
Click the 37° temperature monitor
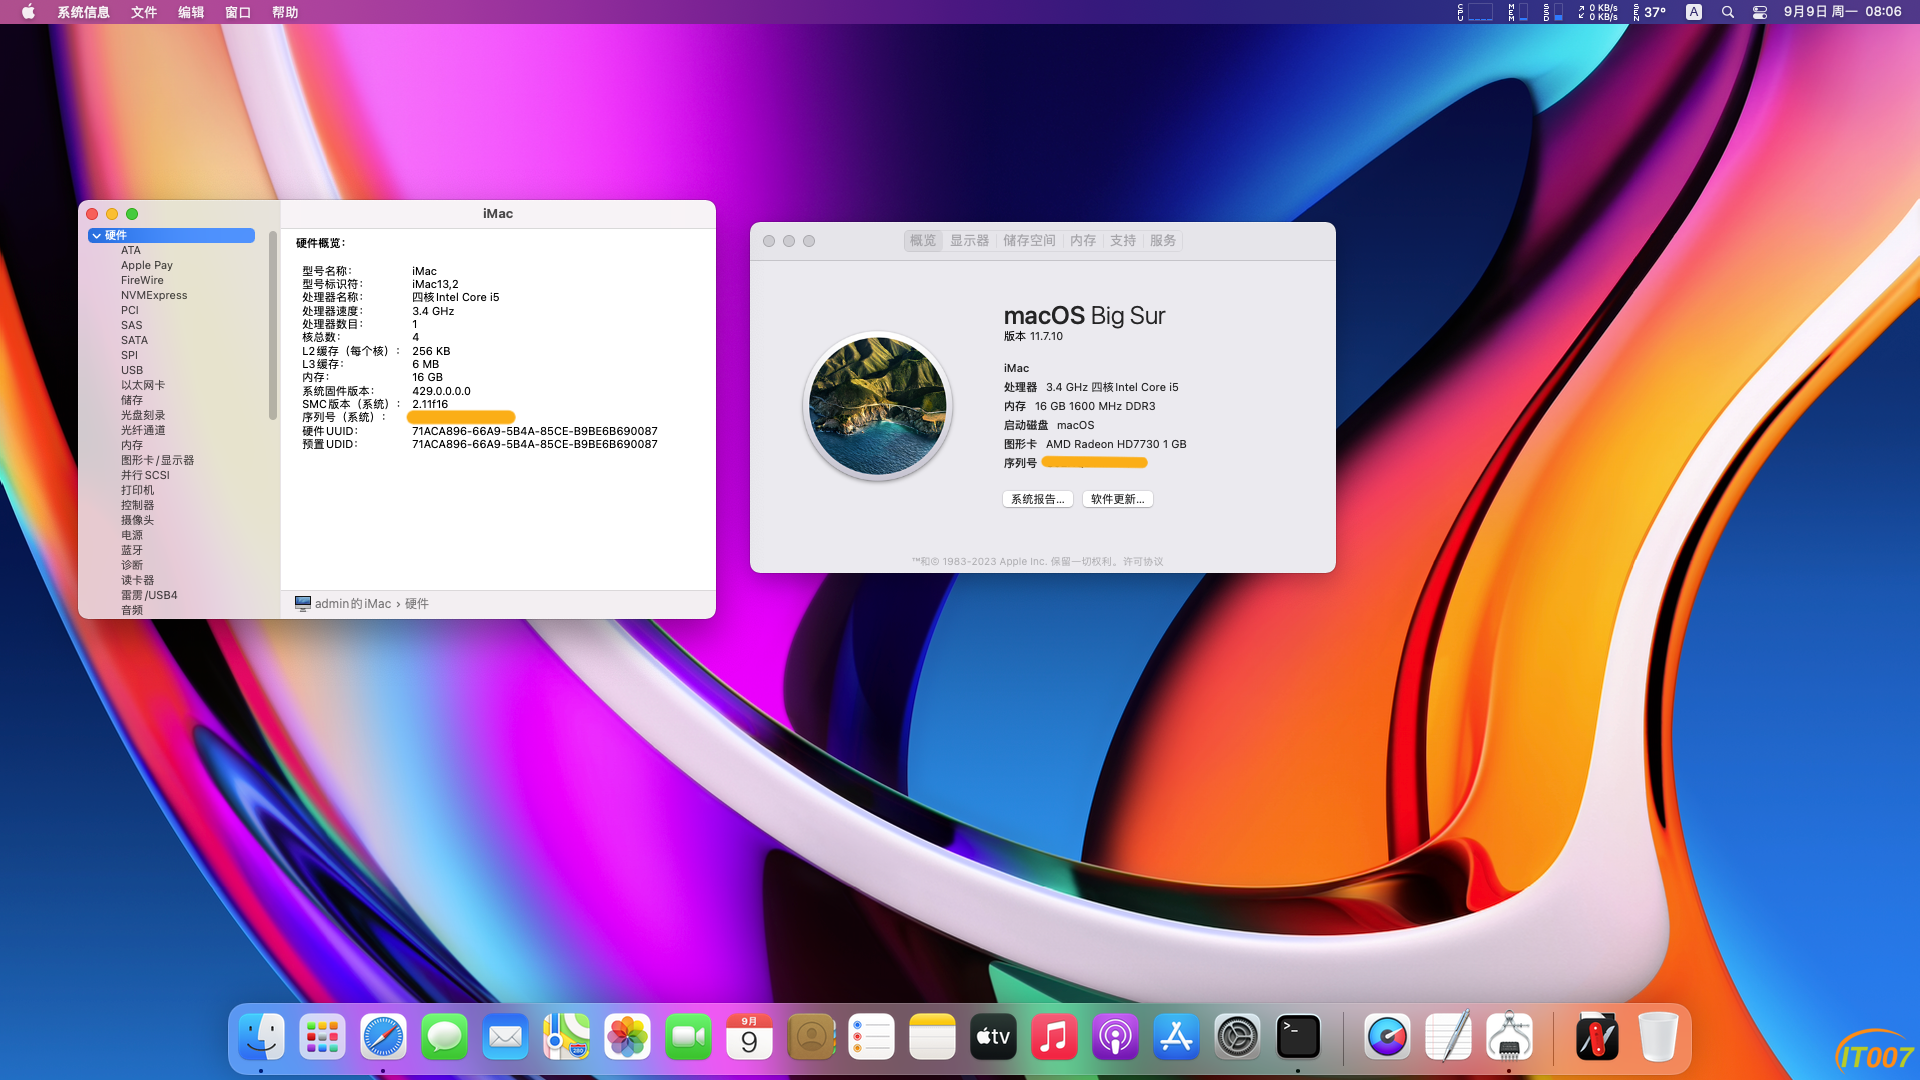click(1650, 12)
